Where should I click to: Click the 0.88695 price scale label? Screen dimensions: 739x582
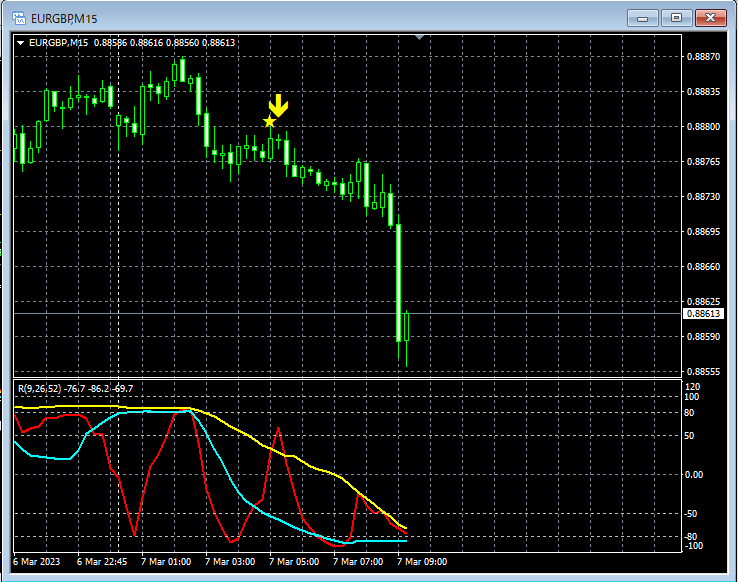click(x=704, y=232)
